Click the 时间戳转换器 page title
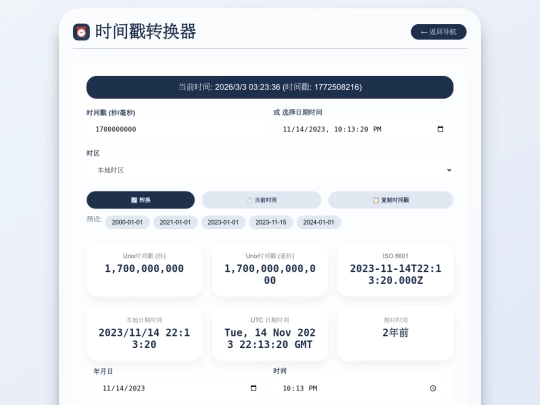The width and height of the screenshot is (540, 405). [145, 32]
